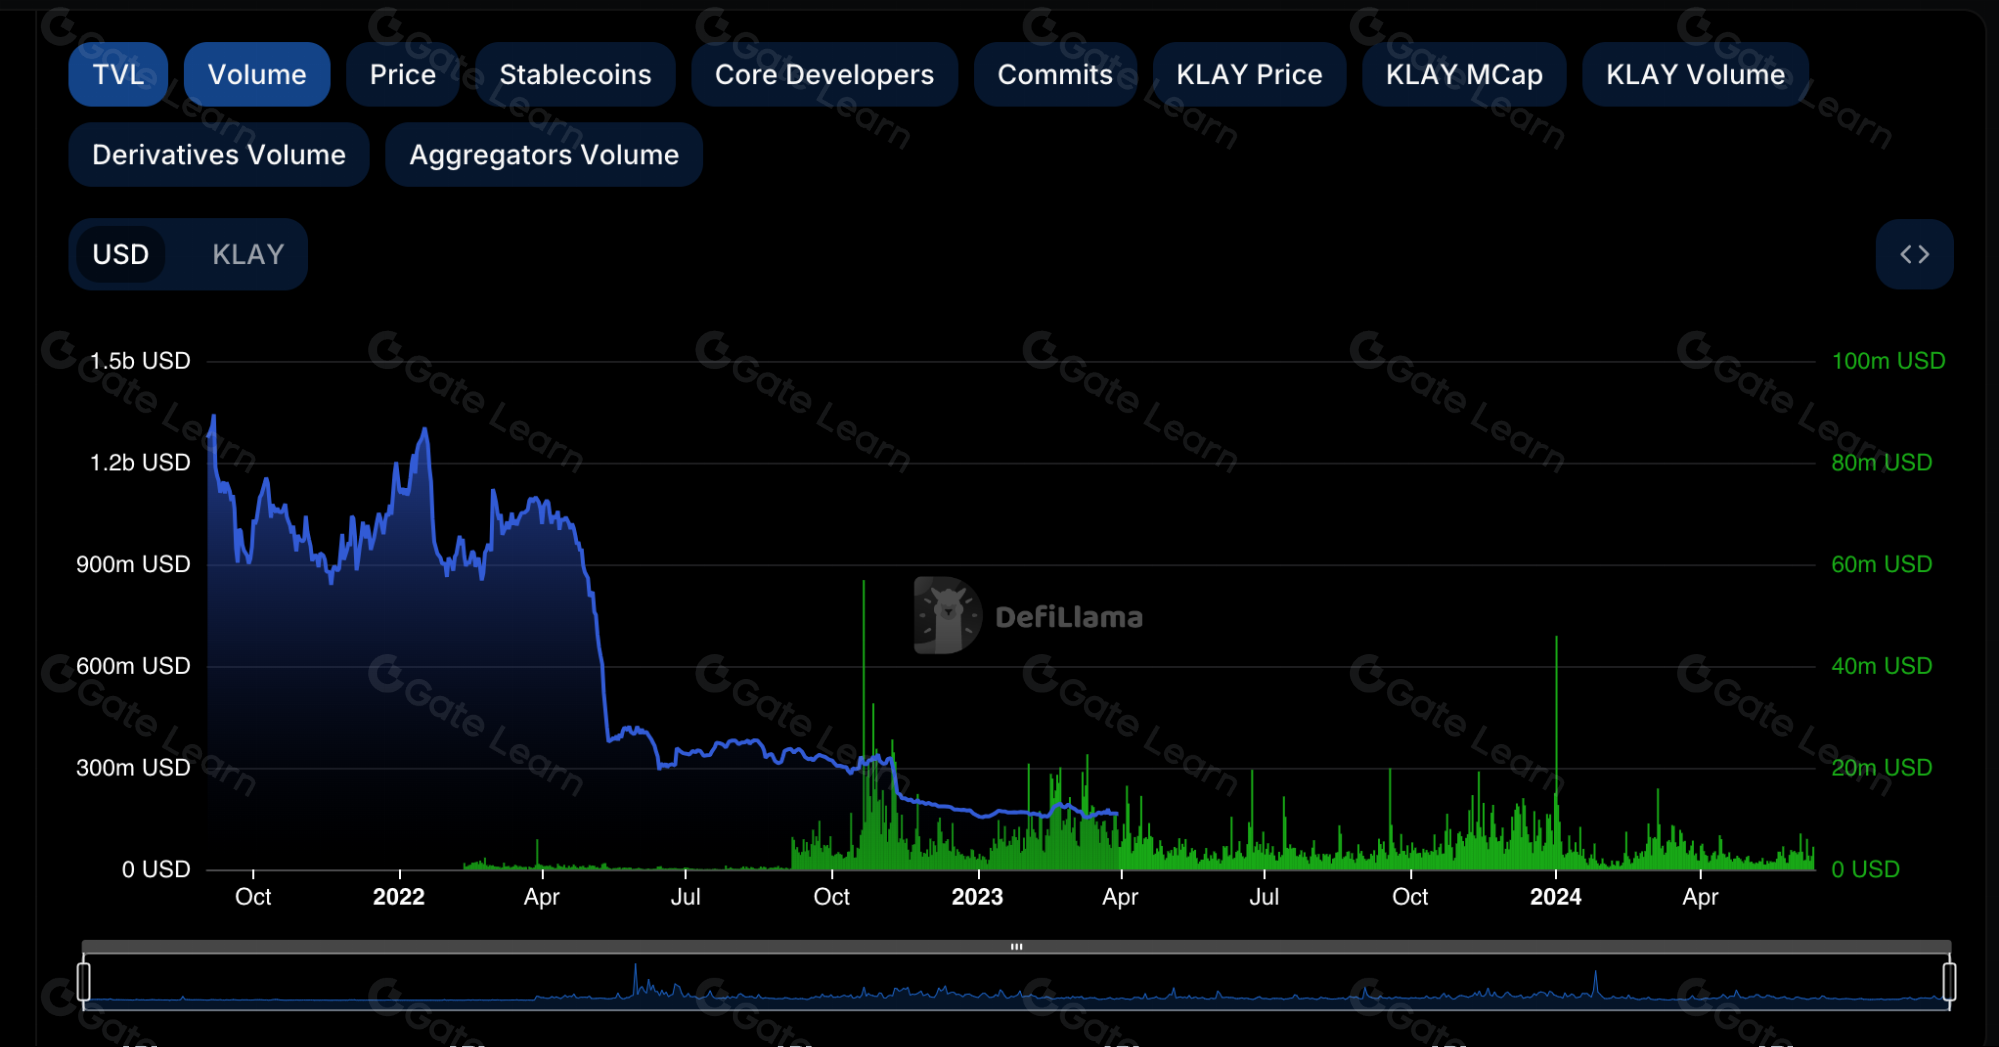Image resolution: width=1999 pixels, height=1047 pixels.
Task: Toggle the Volume chart metric
Action: [257, 74]
